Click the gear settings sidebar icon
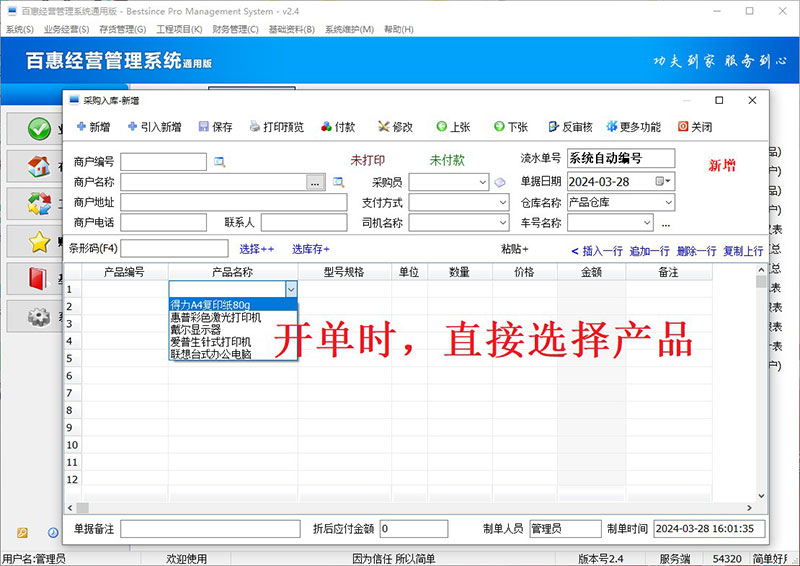Viewport: 800px width, 566px height. click(x=39, y=316)
